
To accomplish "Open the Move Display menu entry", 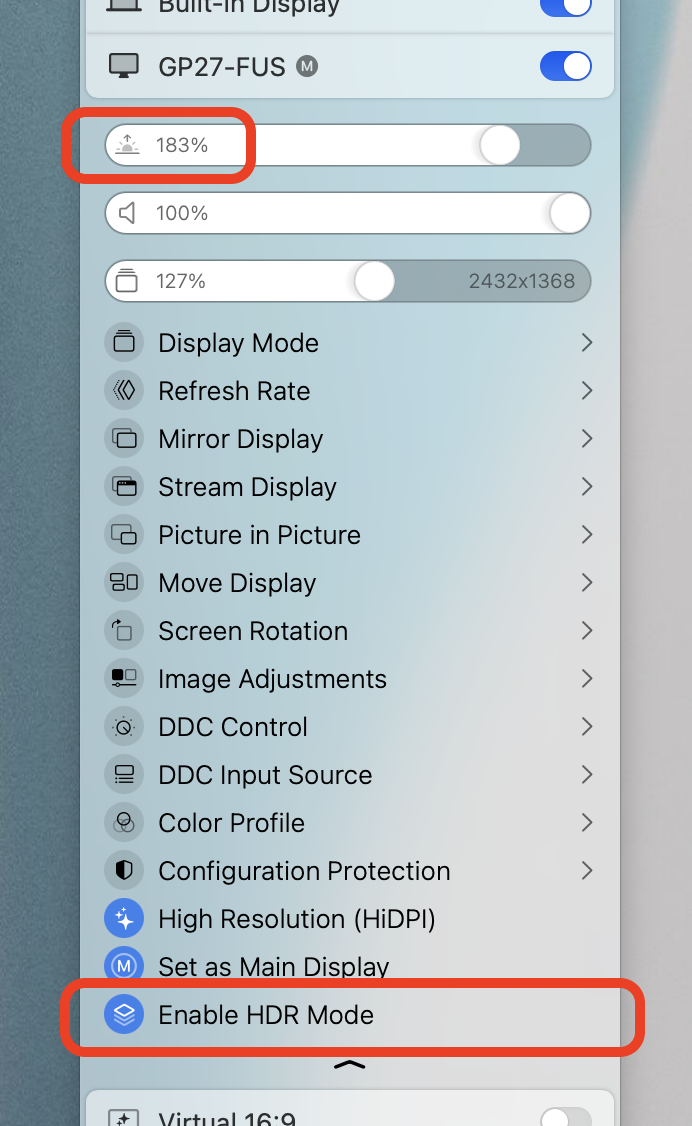I will (x=237, y=583).
